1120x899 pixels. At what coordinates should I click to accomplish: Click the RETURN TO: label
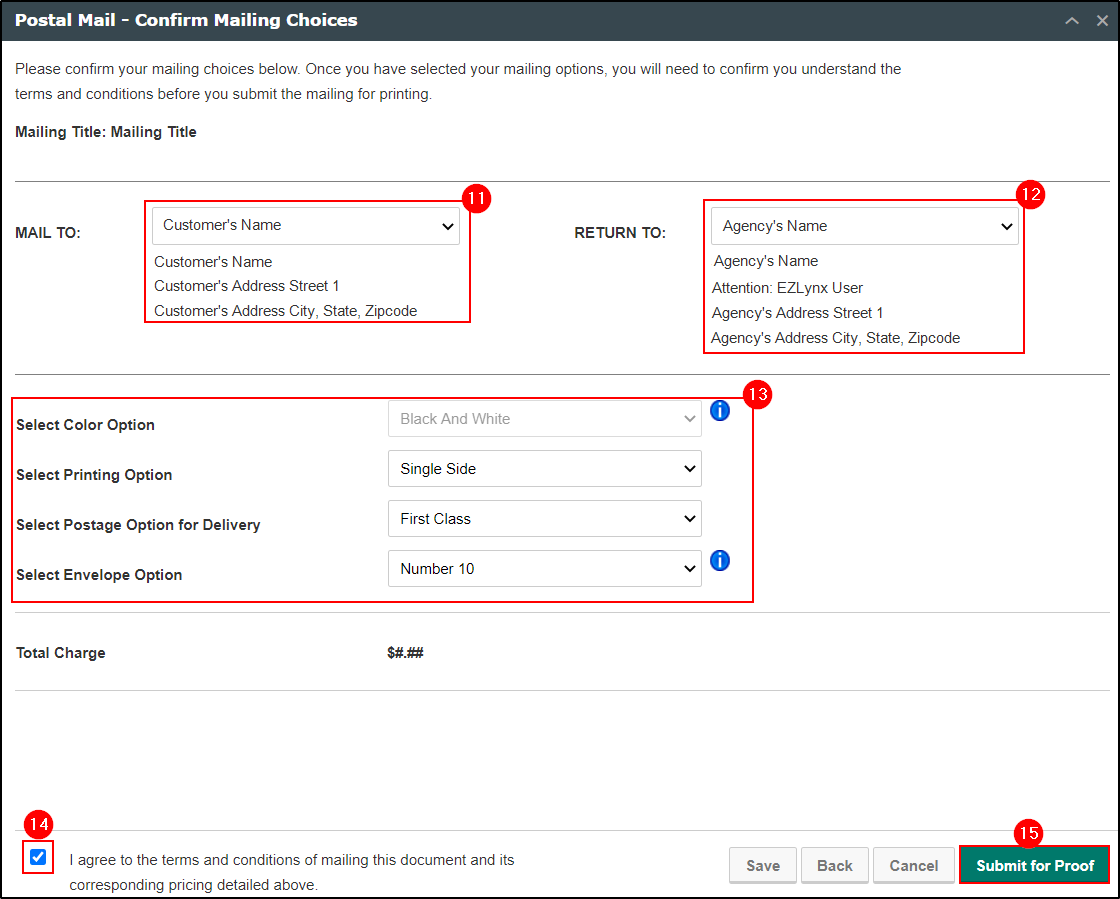pyautogui.click(x=620, y=233)
